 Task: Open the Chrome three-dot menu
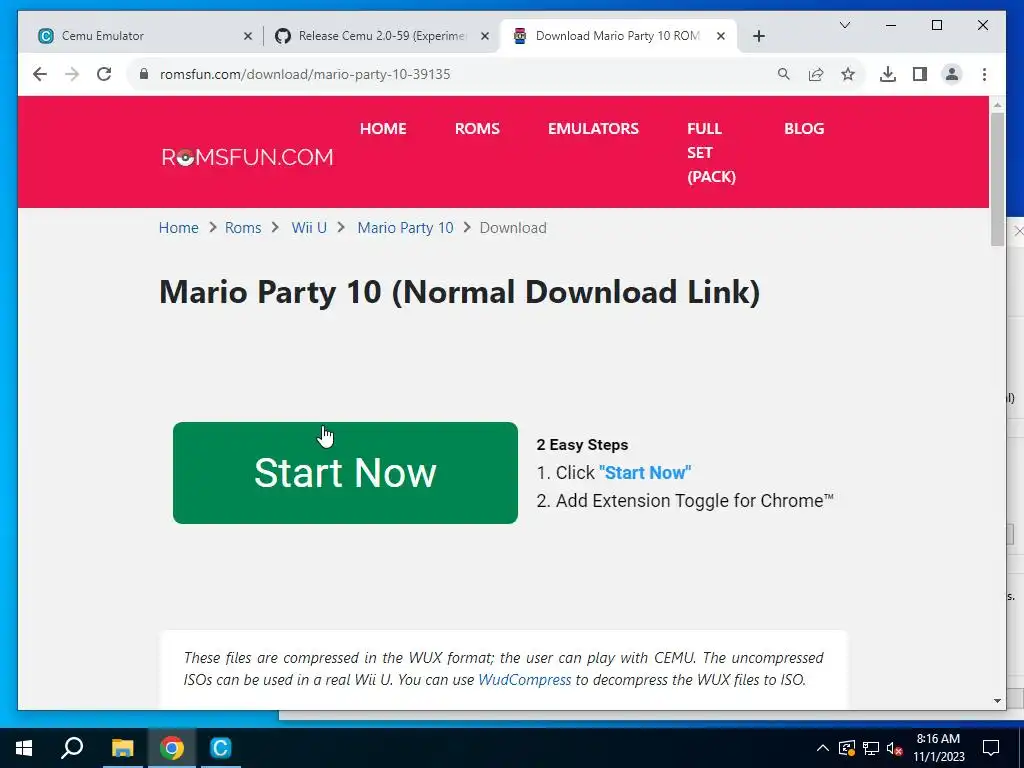(x=984, y=74)
